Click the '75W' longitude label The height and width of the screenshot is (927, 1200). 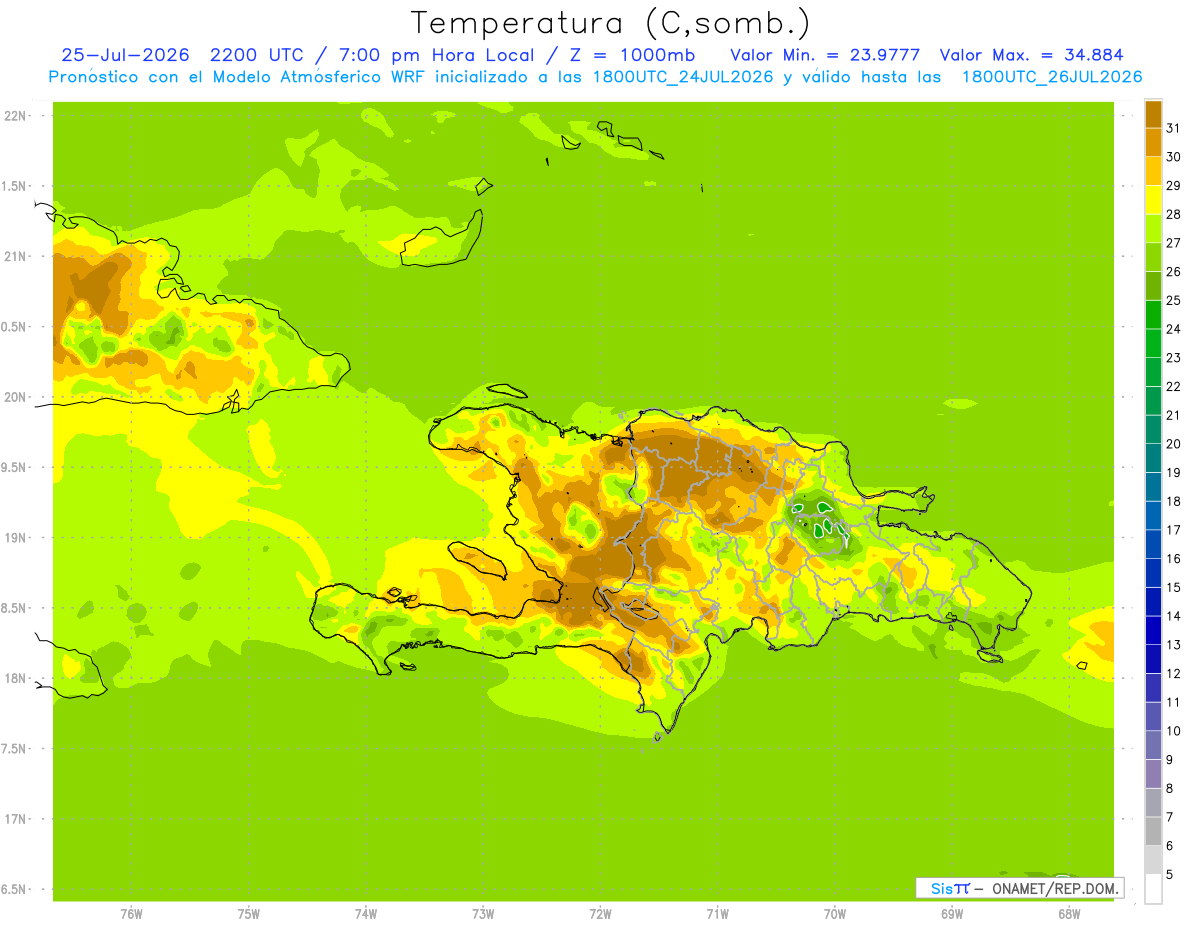(248, 913)
